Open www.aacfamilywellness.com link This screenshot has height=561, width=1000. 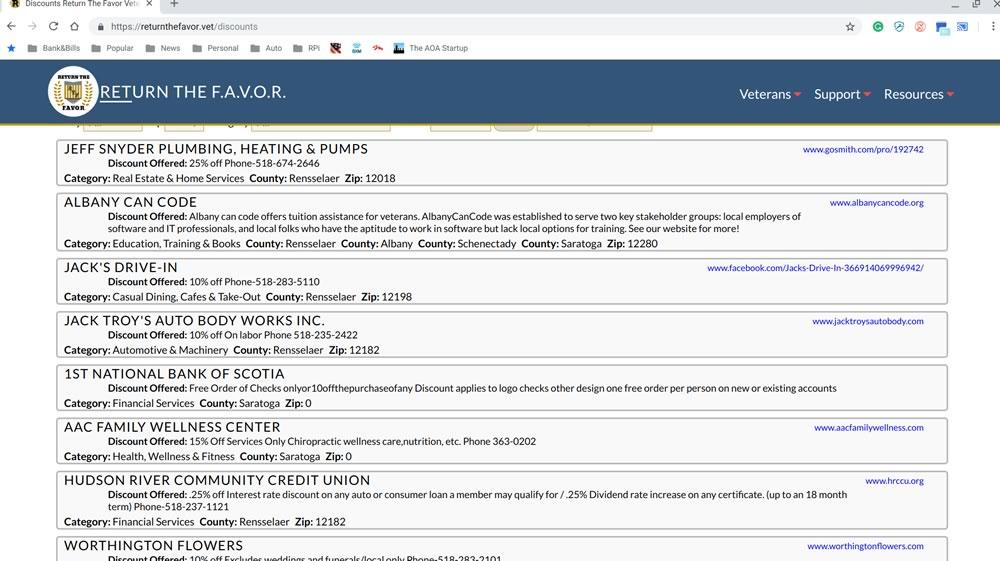point(869,428)
